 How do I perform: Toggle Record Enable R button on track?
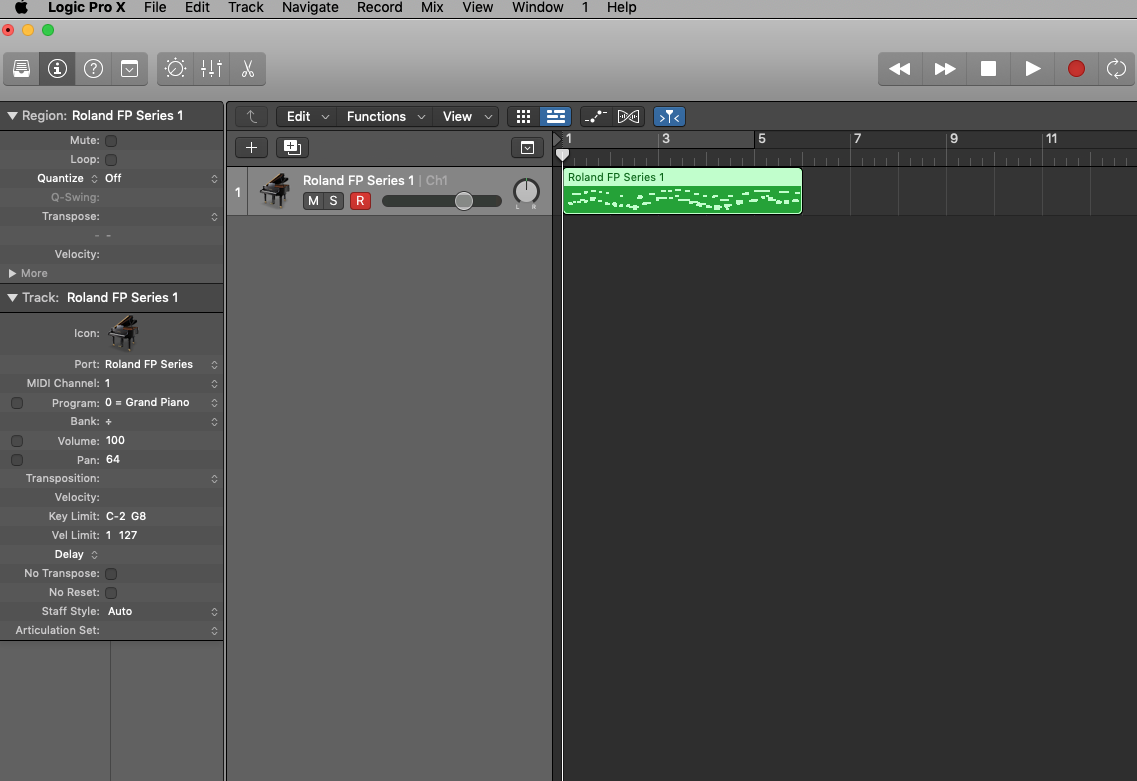click(x=360, y=201)
